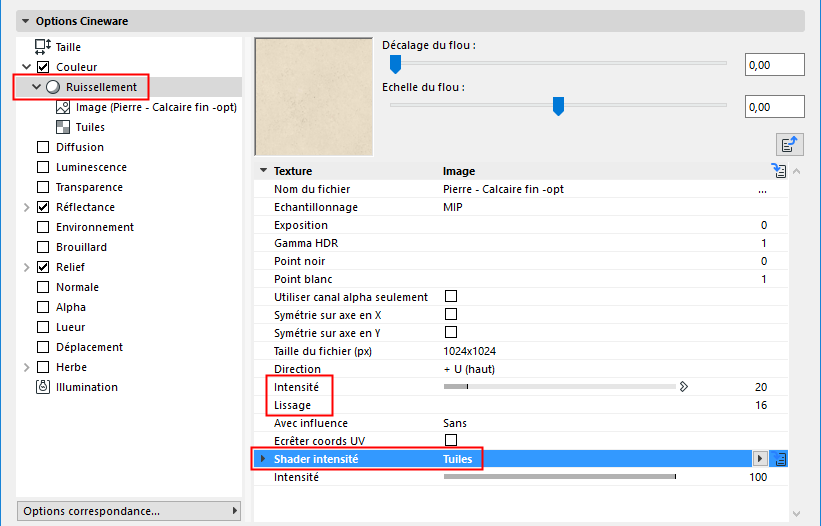The height and width of the screenshot is (526, 821).
Task: Select the Tuiles checkerboard icon
Action: (x=63, y=127)
